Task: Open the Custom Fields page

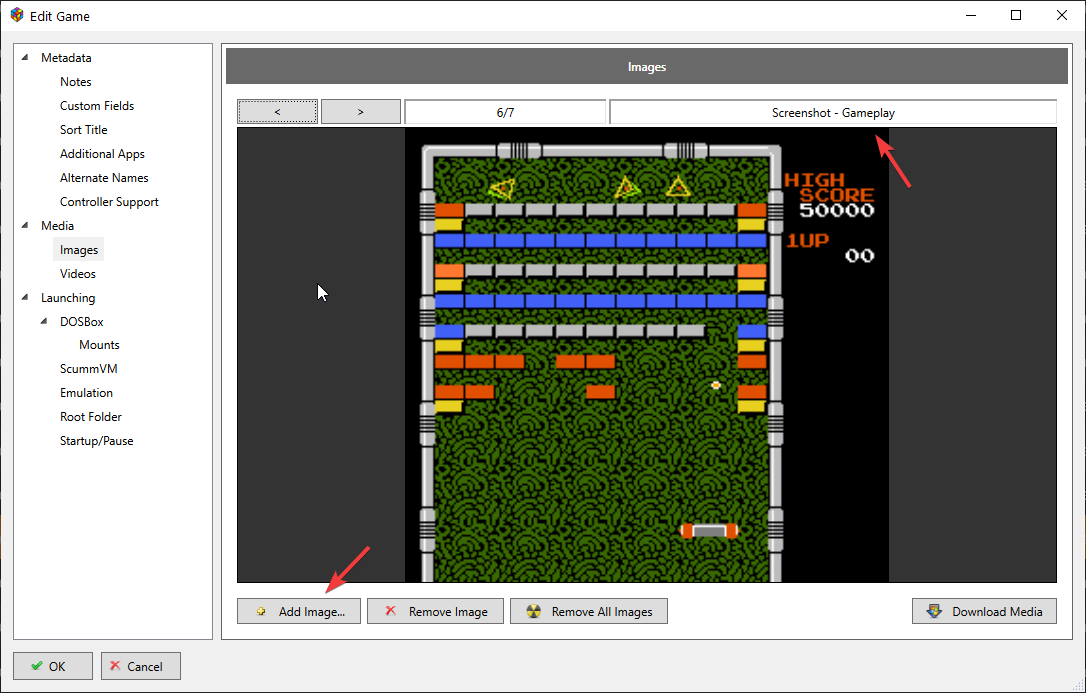Action: [x=97, y=106]
